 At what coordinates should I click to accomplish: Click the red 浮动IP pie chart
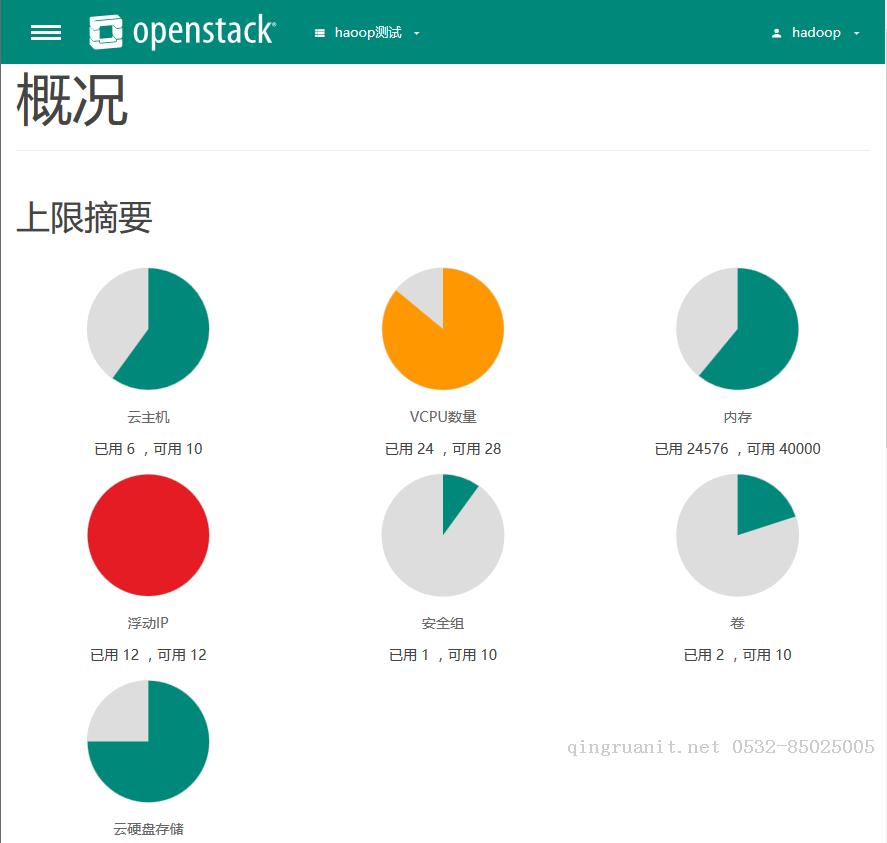click(148, 535)
